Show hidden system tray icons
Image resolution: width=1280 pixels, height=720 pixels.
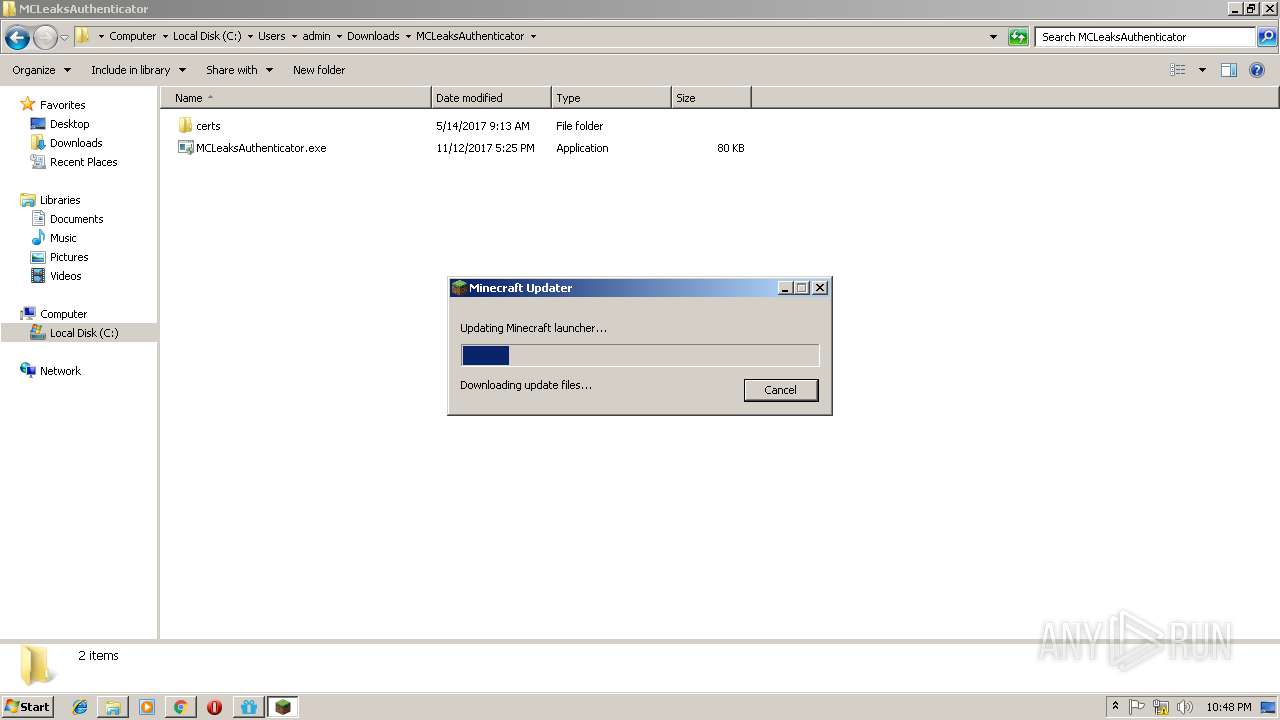click(x=1116, y=707)
